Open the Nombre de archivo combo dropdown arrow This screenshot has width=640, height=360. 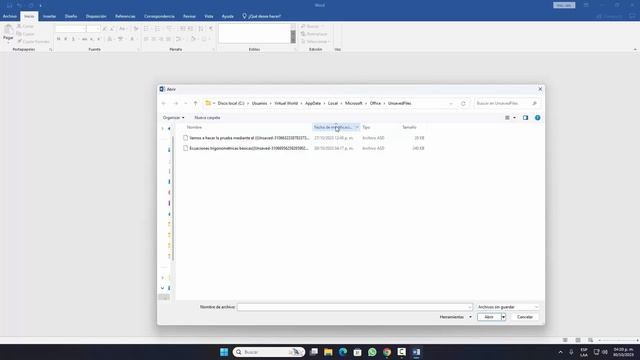pos(469,307)
